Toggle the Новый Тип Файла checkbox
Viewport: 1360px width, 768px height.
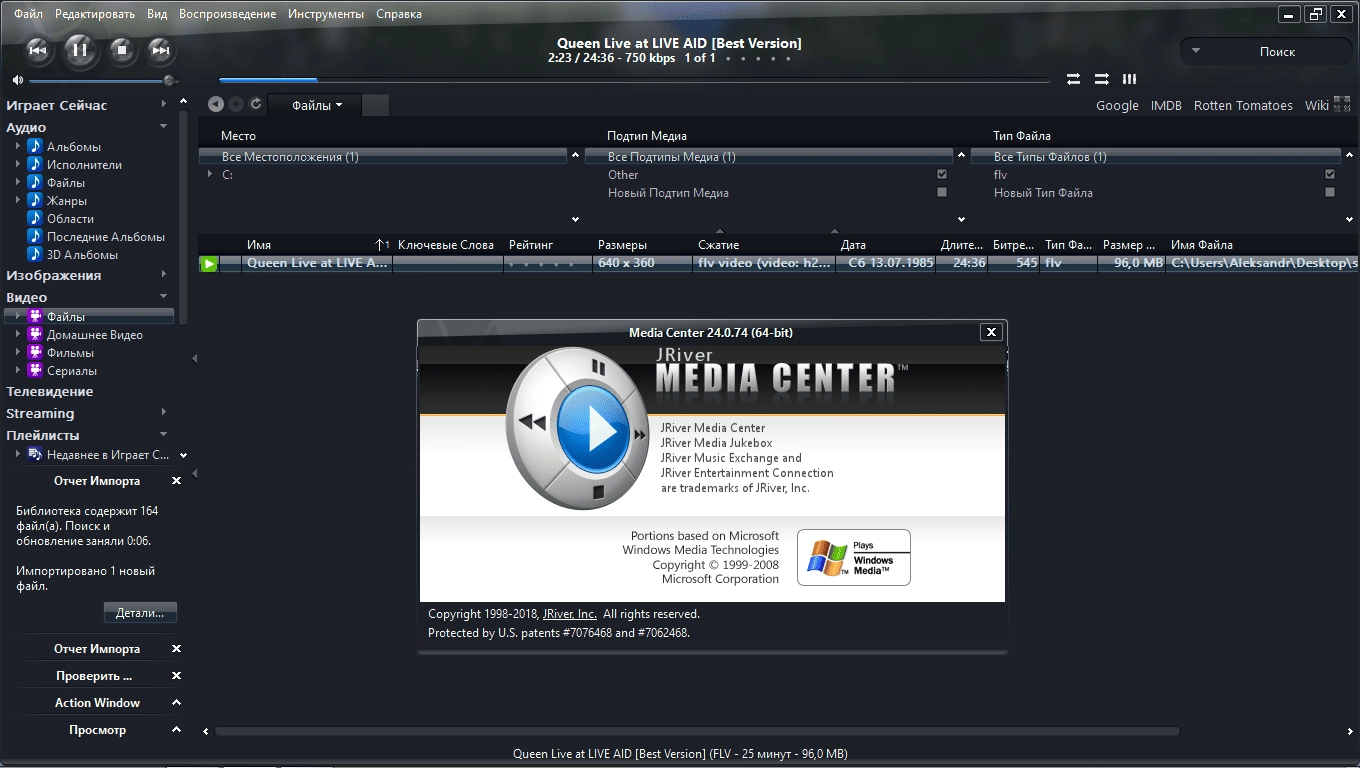(x=1330, y=192)
